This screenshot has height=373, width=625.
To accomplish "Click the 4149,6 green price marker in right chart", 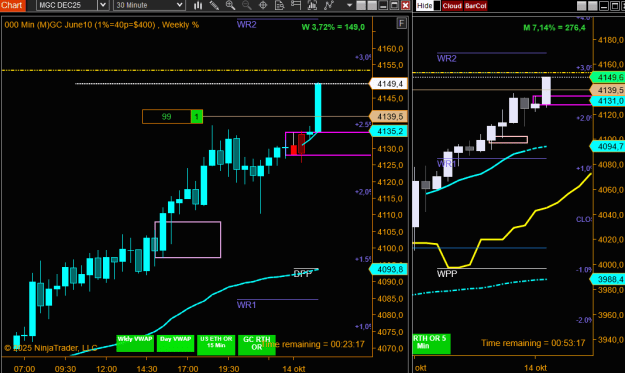I will pos(607,77).
